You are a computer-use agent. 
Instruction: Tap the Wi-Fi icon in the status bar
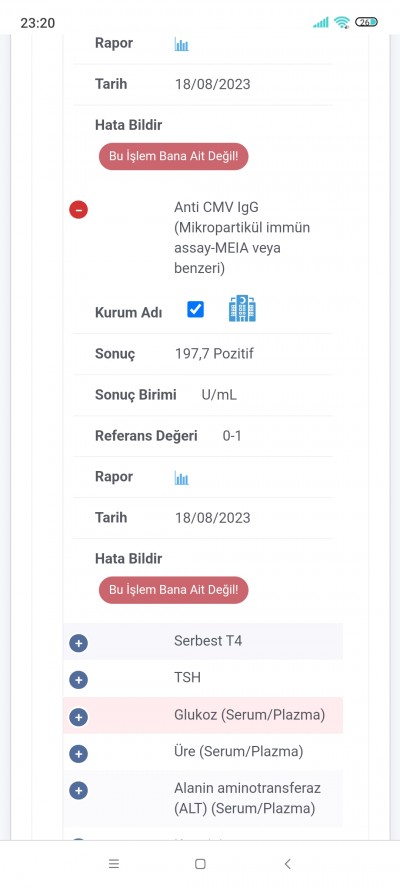click(x=342, y=22)
